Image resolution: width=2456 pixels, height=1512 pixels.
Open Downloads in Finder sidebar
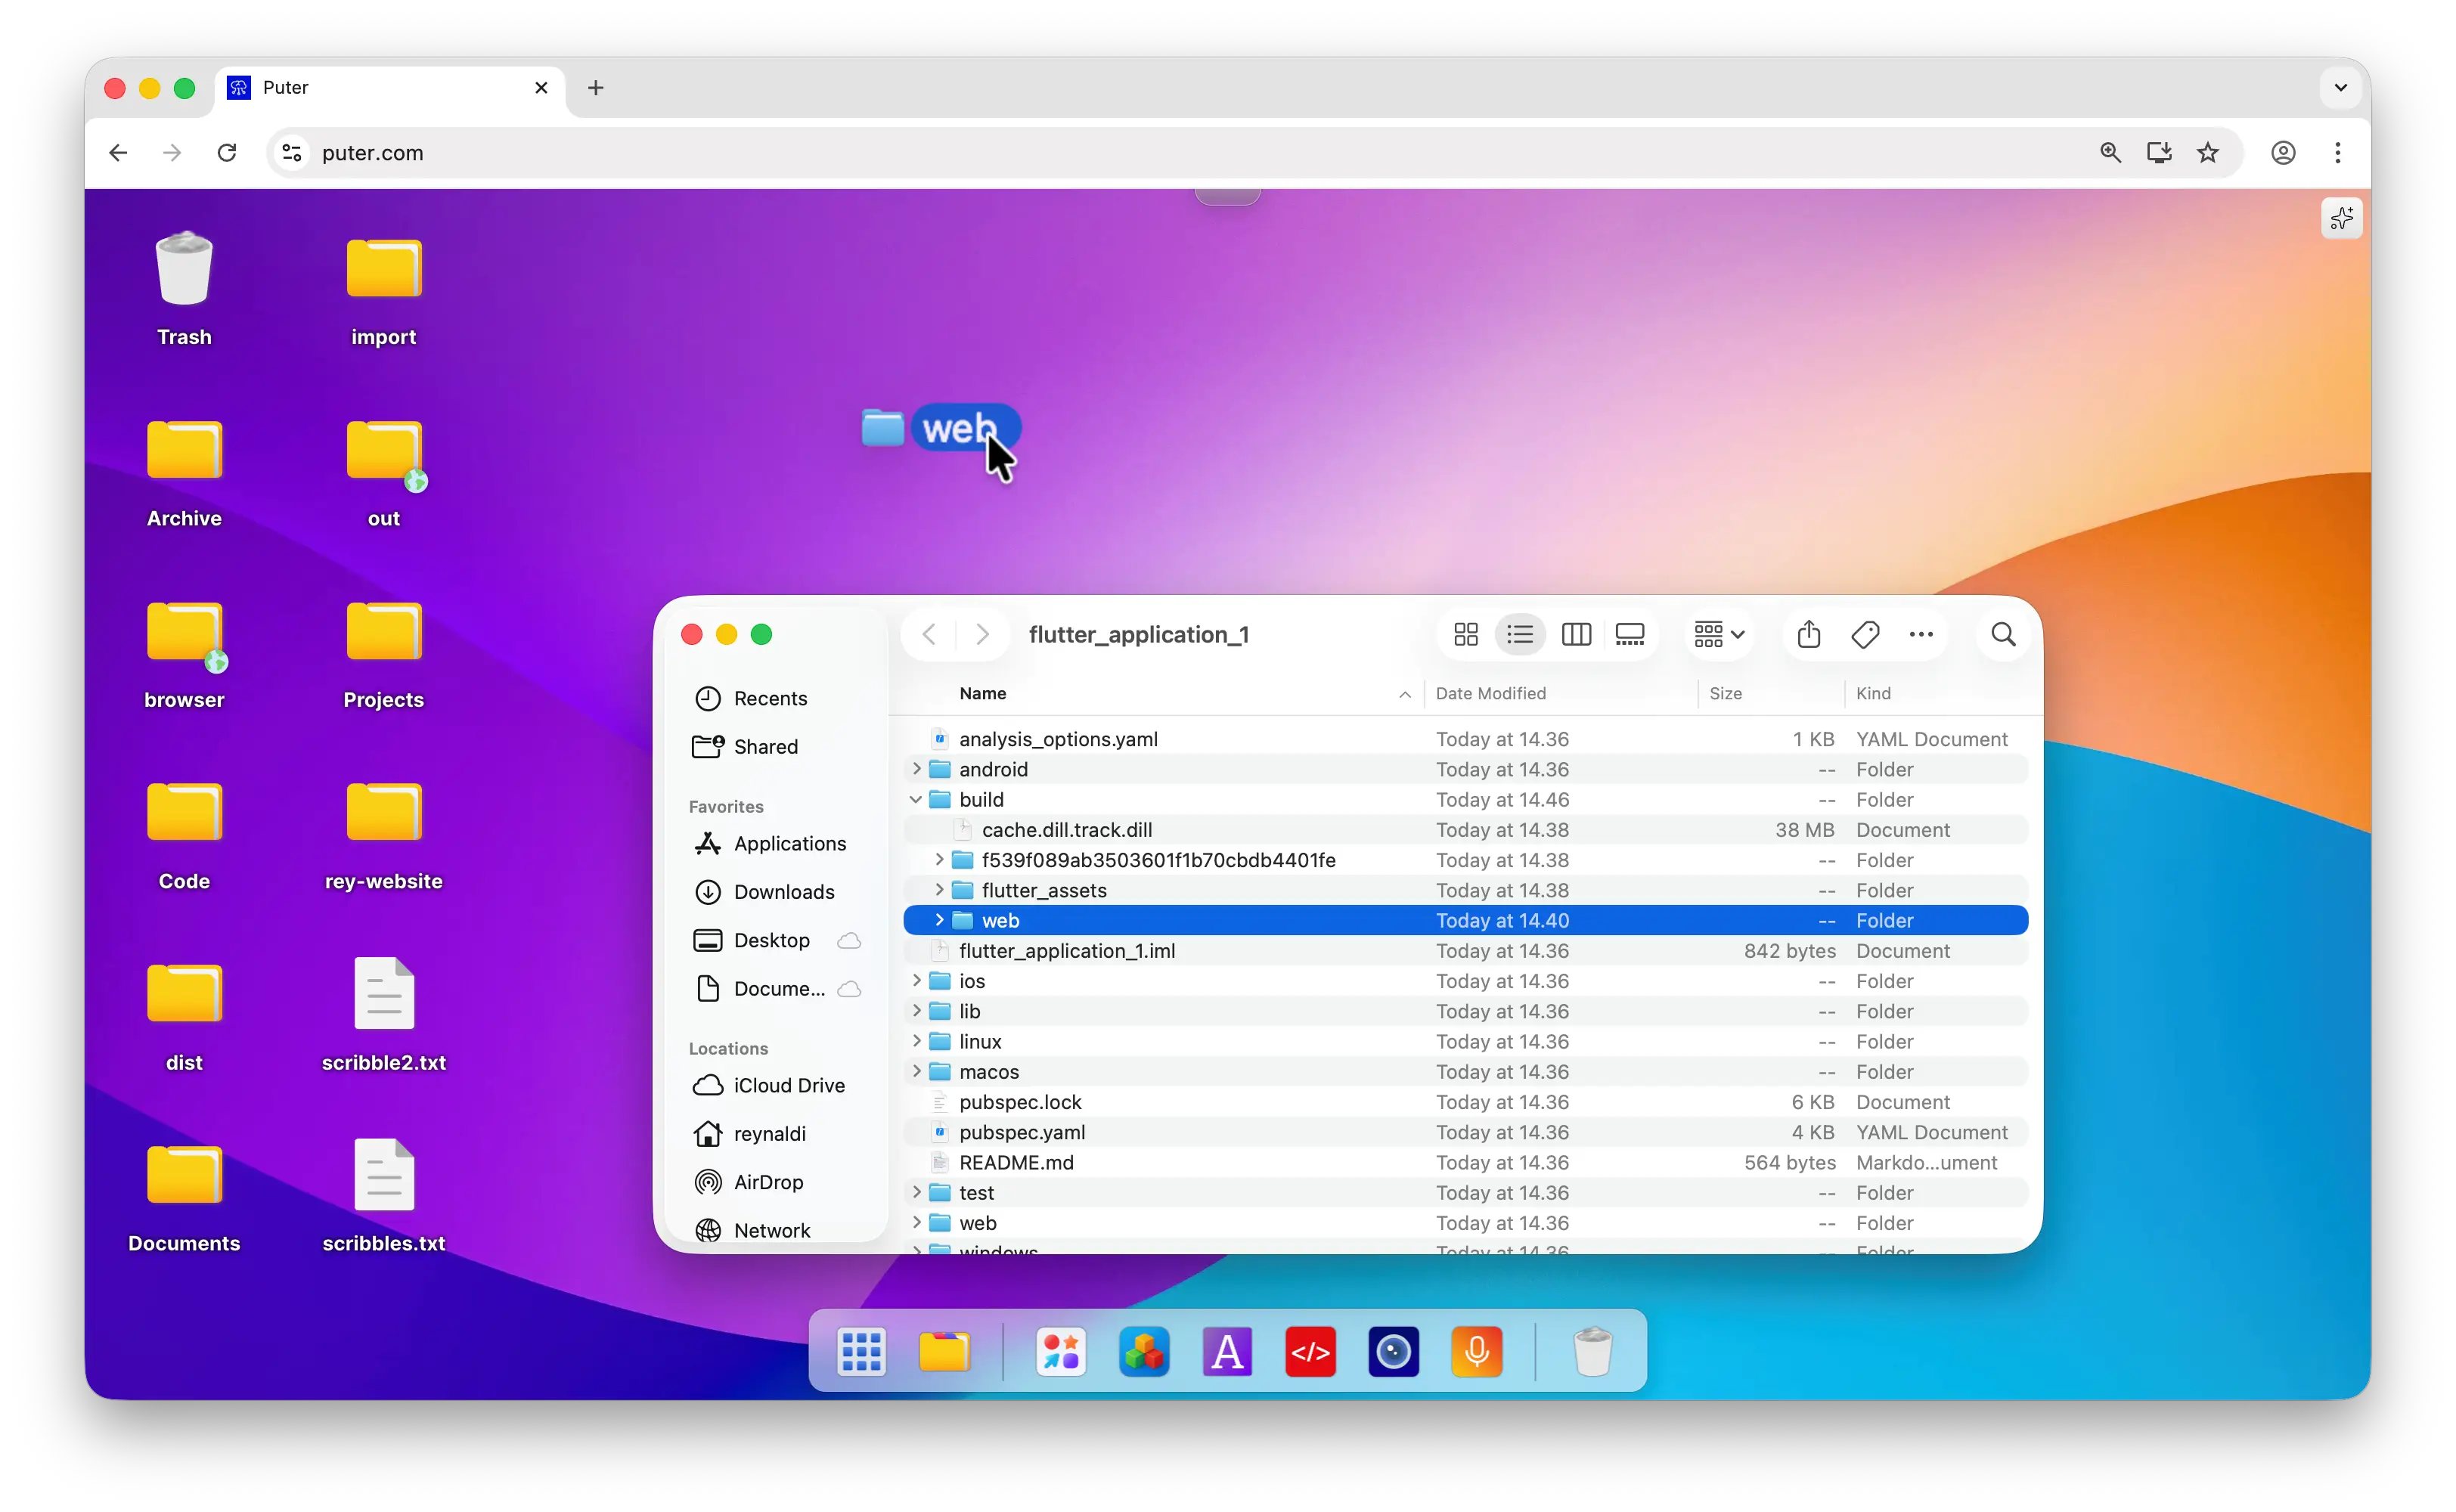[783, 891]
